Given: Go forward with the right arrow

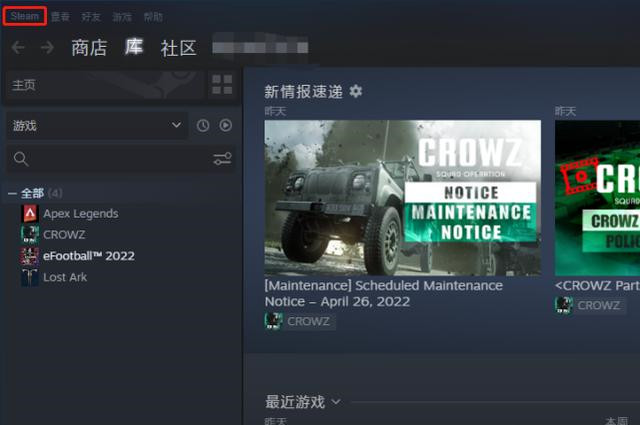Looking at the screenshot, I should point(47,48).
